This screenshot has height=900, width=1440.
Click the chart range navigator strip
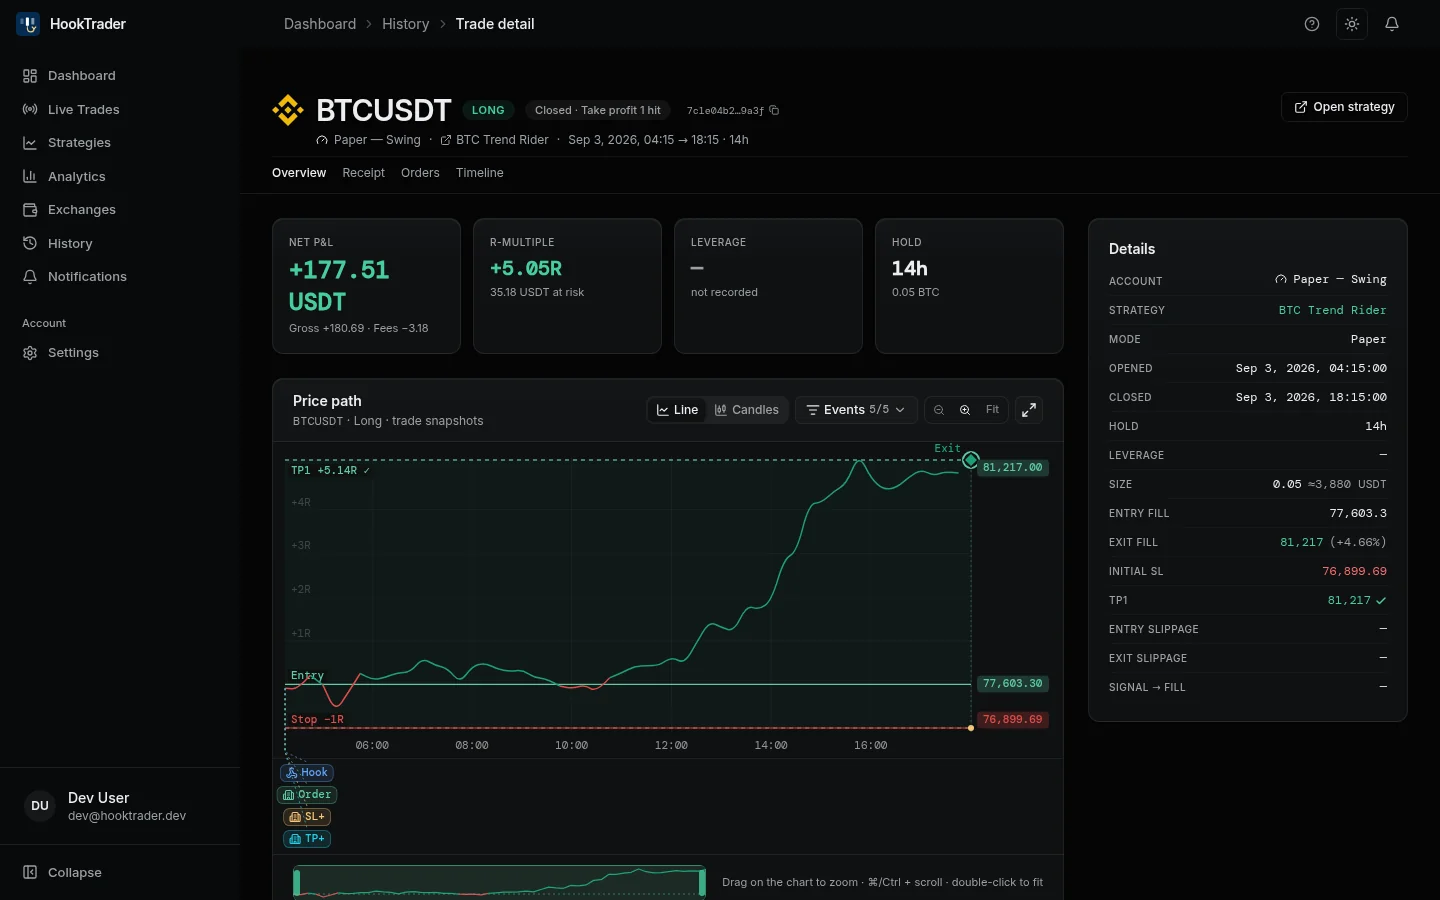499,882
